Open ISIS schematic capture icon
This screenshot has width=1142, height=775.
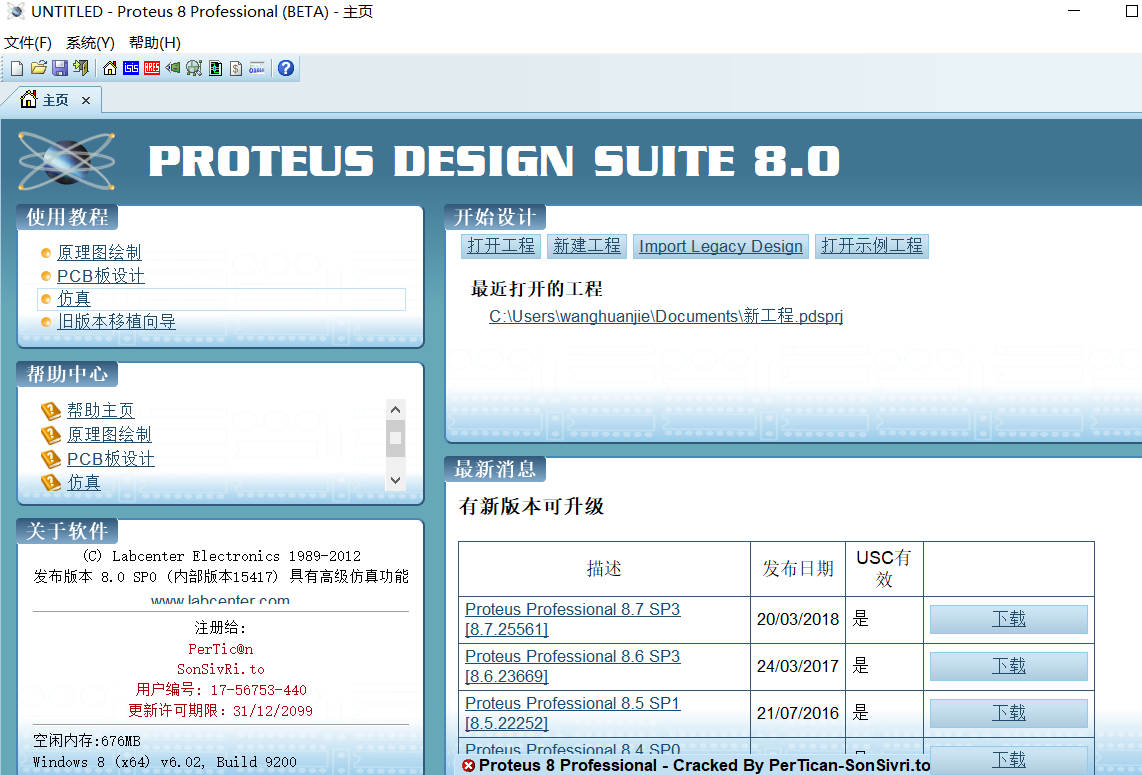pos(131,68)
